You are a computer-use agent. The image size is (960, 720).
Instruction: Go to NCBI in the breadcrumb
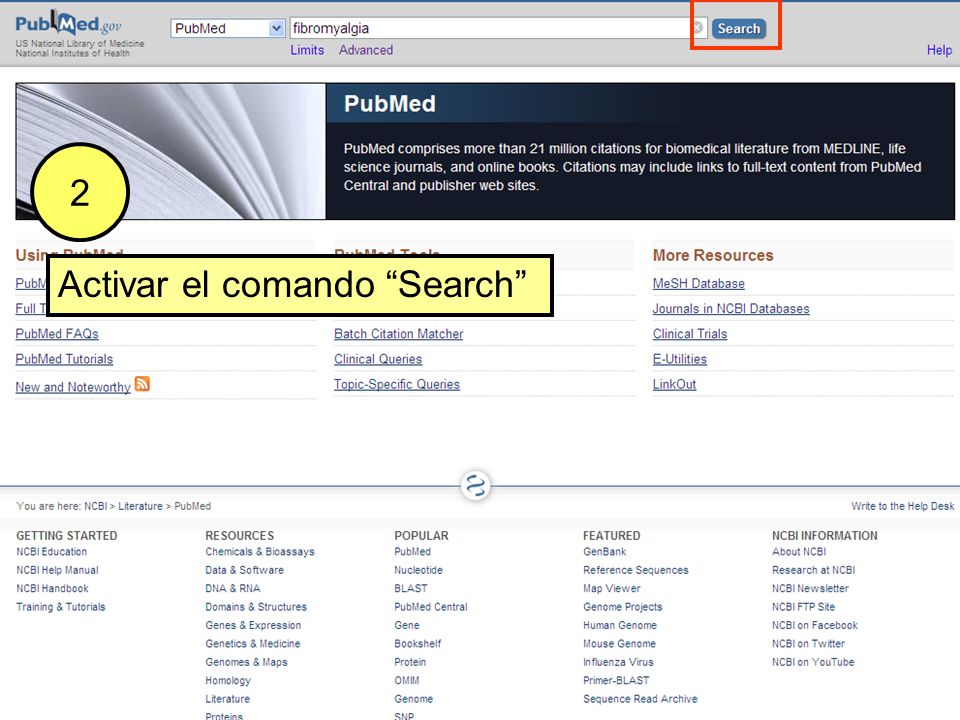tap(96, 506)
